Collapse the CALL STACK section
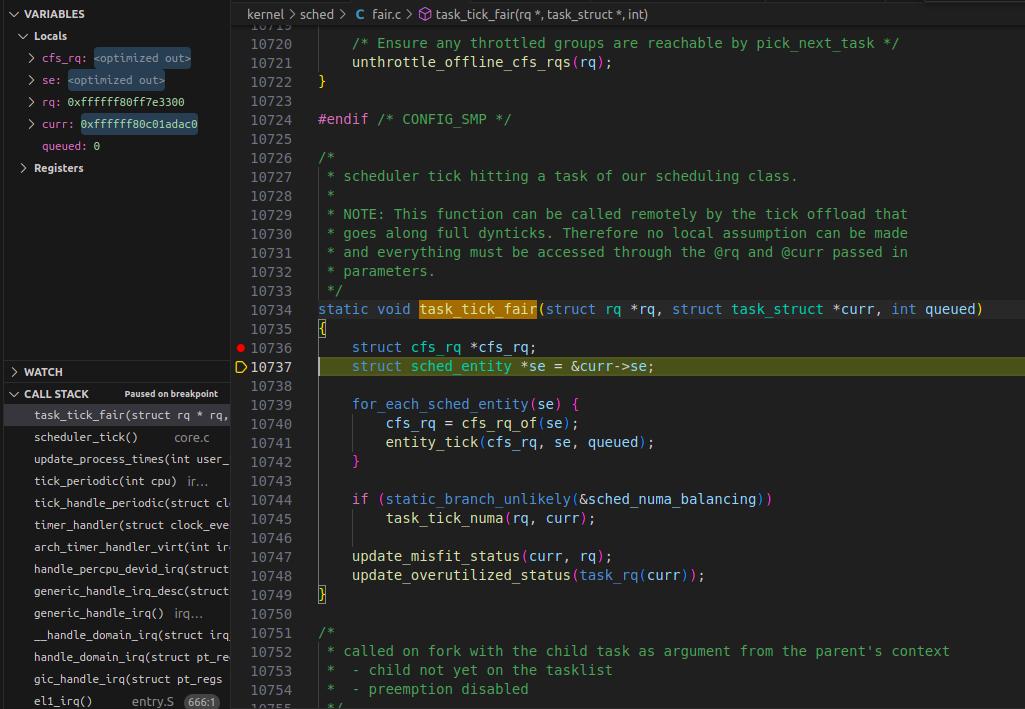Image resolution: width=1025 pixels, height=709 pixels. point(14,394)
